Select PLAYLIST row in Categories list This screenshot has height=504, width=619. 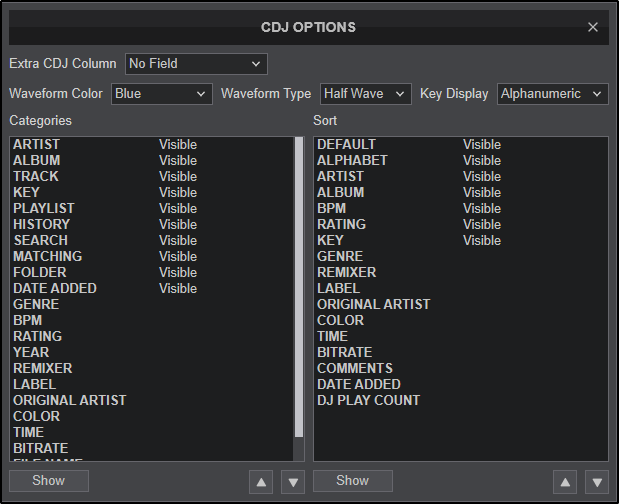44,208
